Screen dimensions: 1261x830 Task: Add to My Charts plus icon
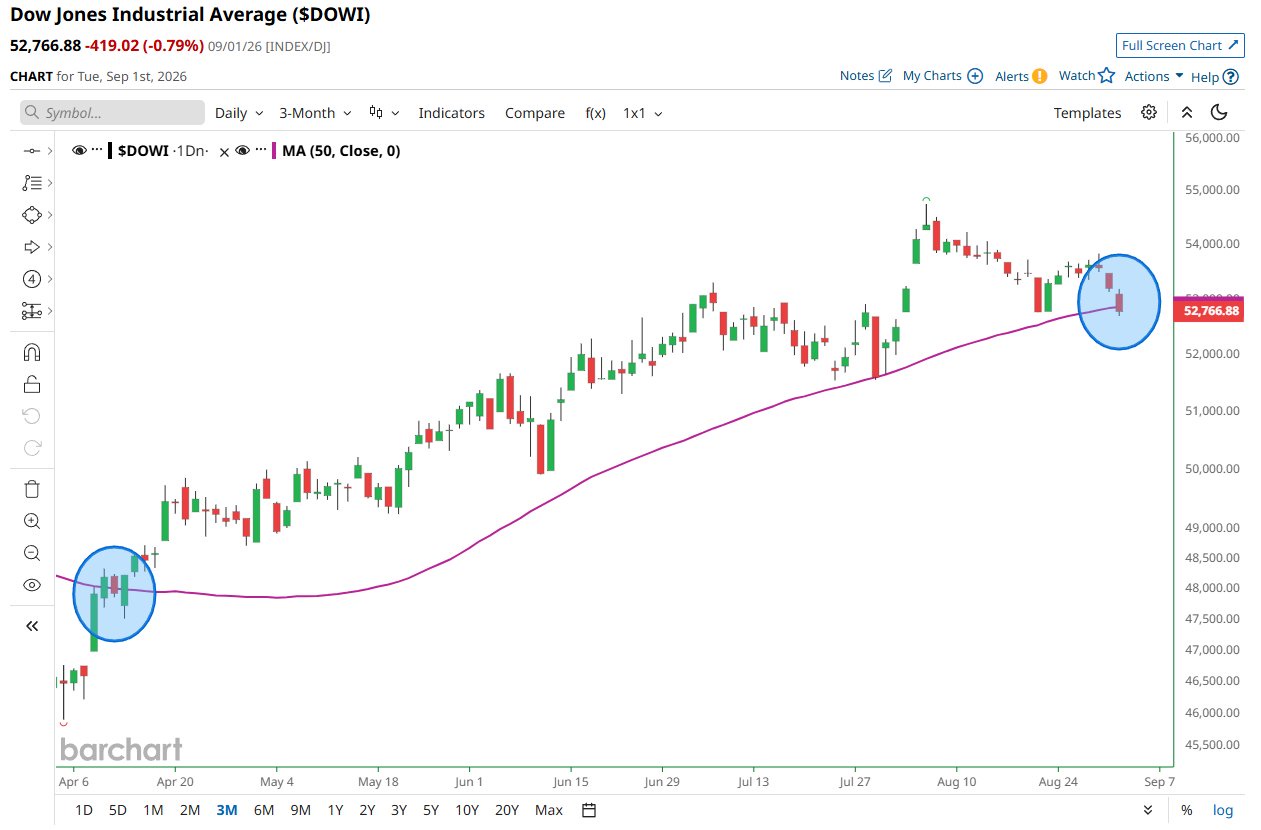(975, 76)
